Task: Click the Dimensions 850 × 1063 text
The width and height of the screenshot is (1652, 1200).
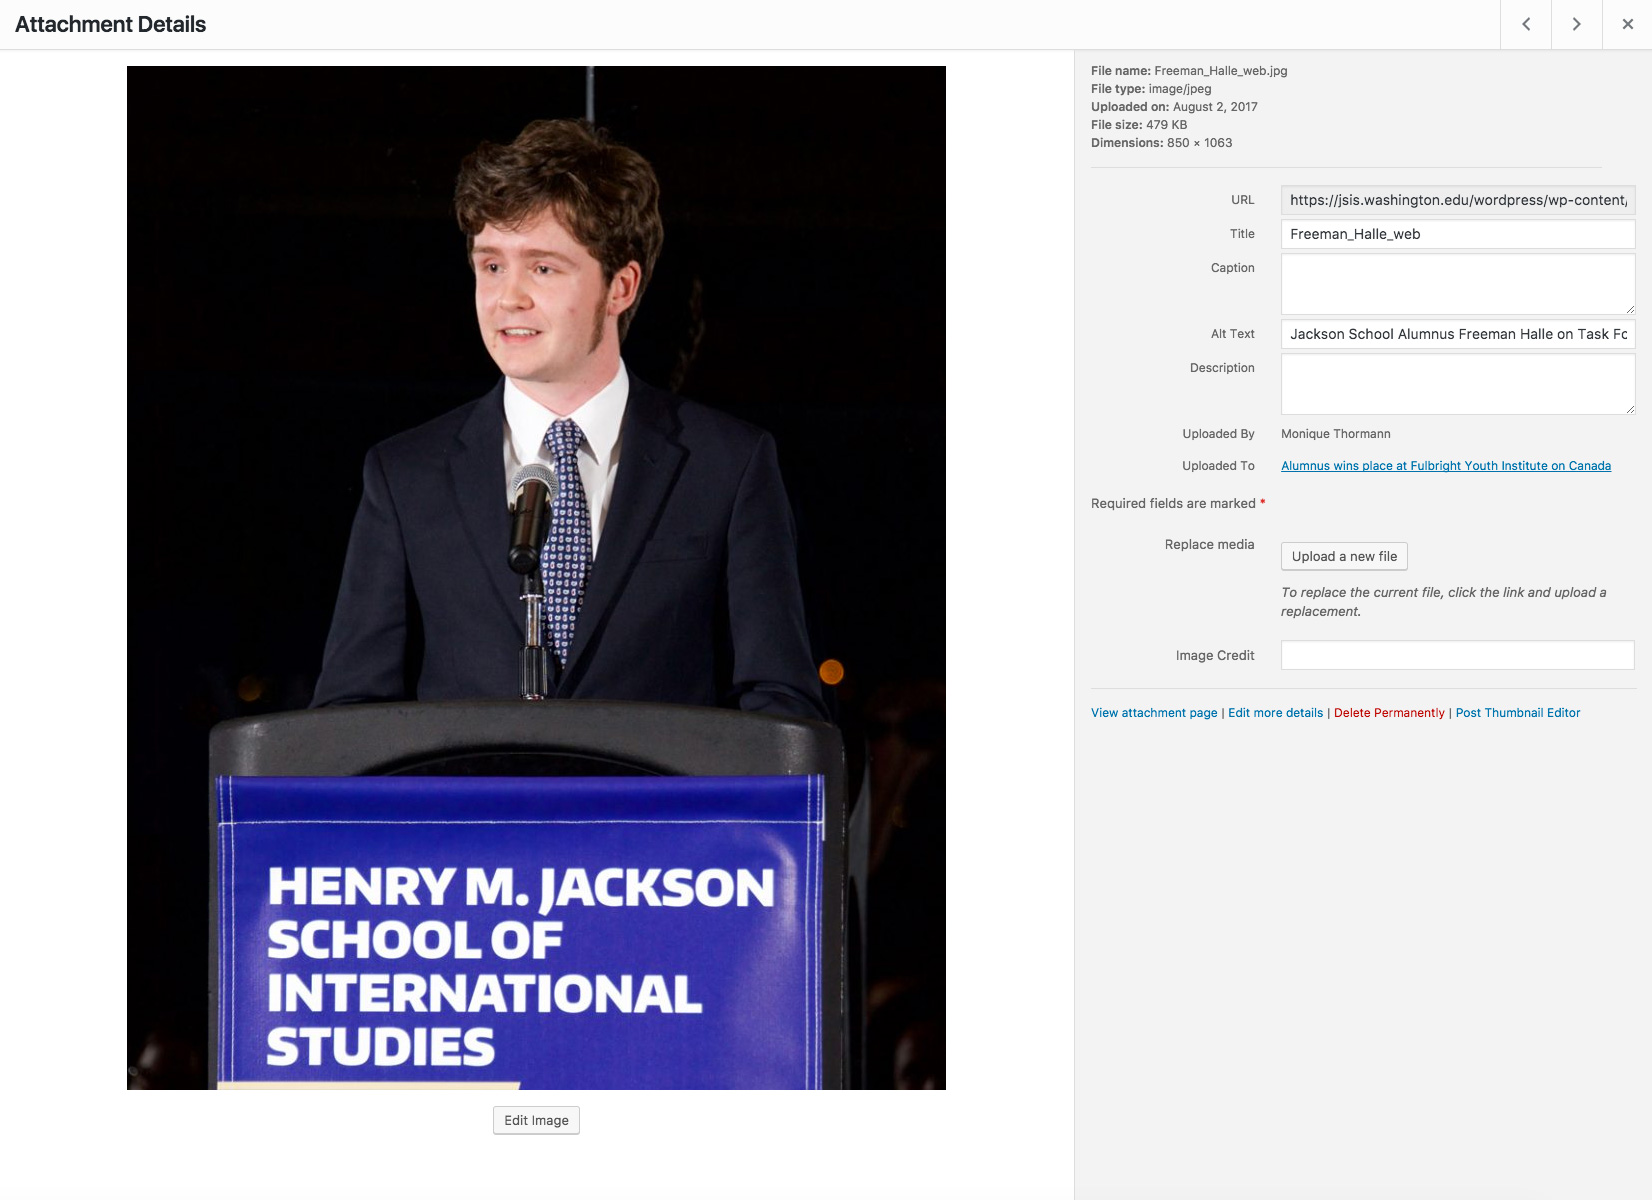Action: [x=1162, y=143]
